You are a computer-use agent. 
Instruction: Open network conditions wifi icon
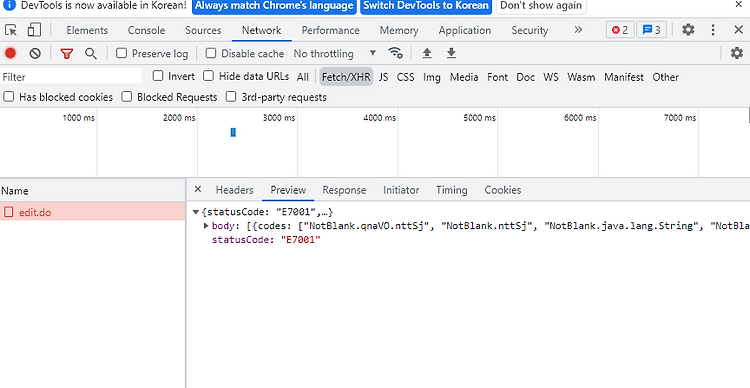(x=396, y=53)
